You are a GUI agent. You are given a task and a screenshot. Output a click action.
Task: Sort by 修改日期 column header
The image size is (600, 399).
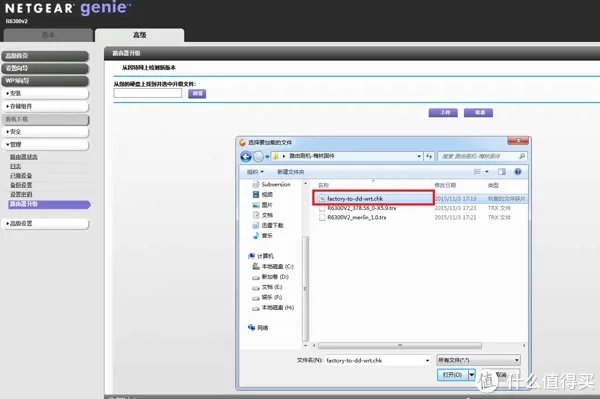coord(445,185)
